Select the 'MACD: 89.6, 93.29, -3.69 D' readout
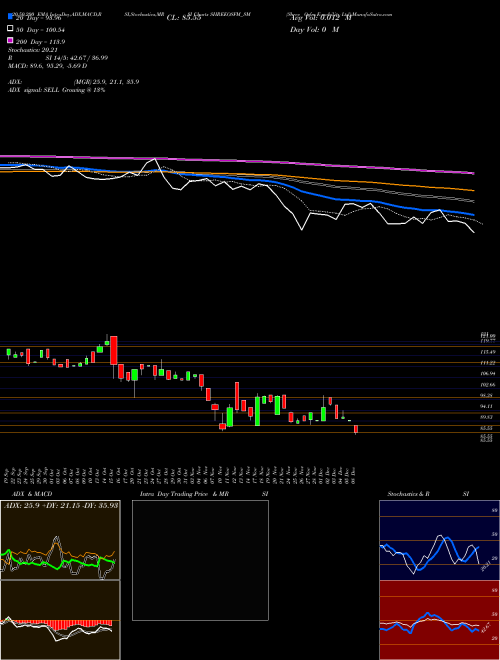This screenshot has height=660, width=500. tap(48, 66)
